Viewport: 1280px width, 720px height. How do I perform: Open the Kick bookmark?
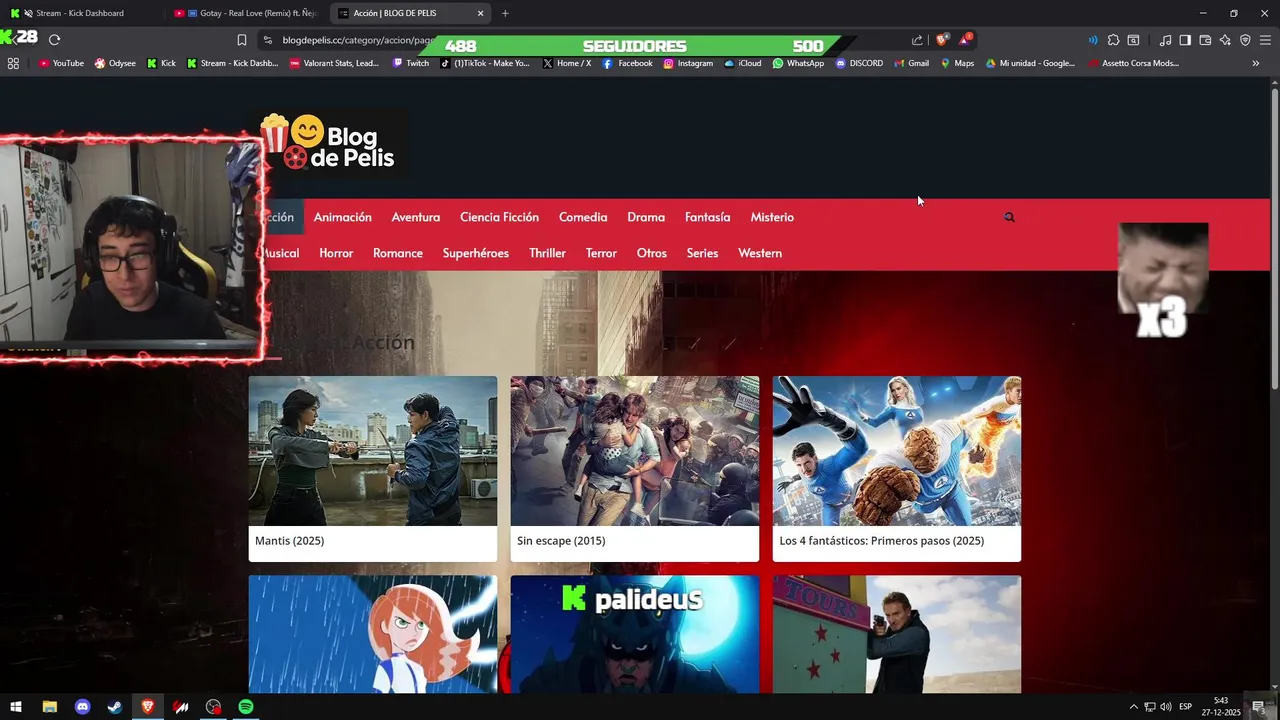pyautogui.click(x=161, y=63)
